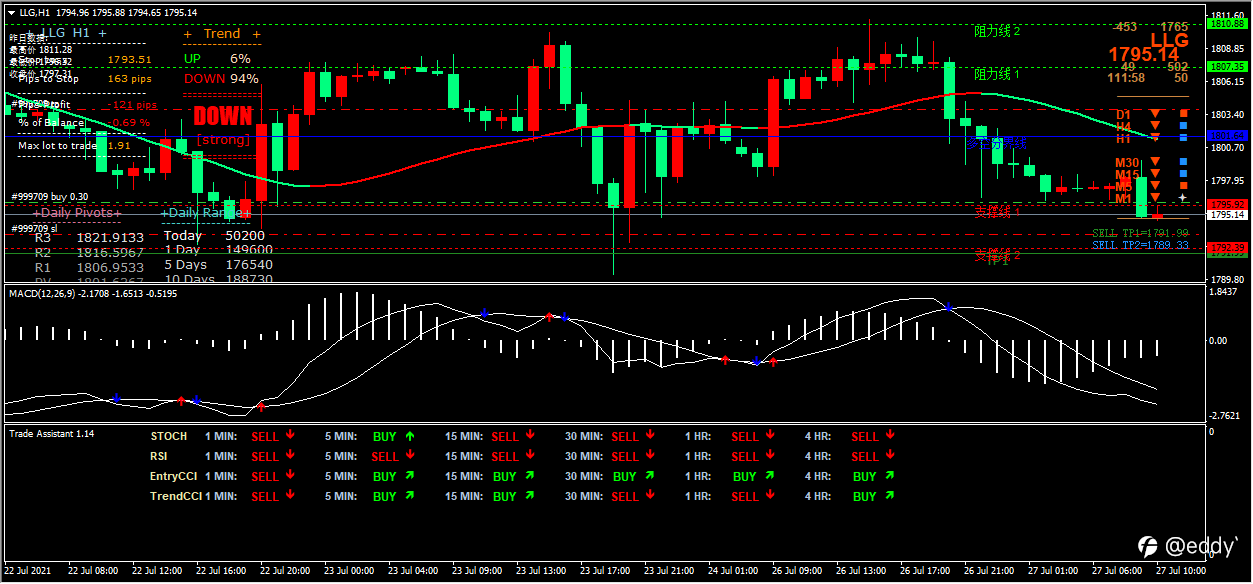Select the SELL TP2=1789.33 label
The image size is (1253, 584).
pyautogui.click(x=1140, y=245)
